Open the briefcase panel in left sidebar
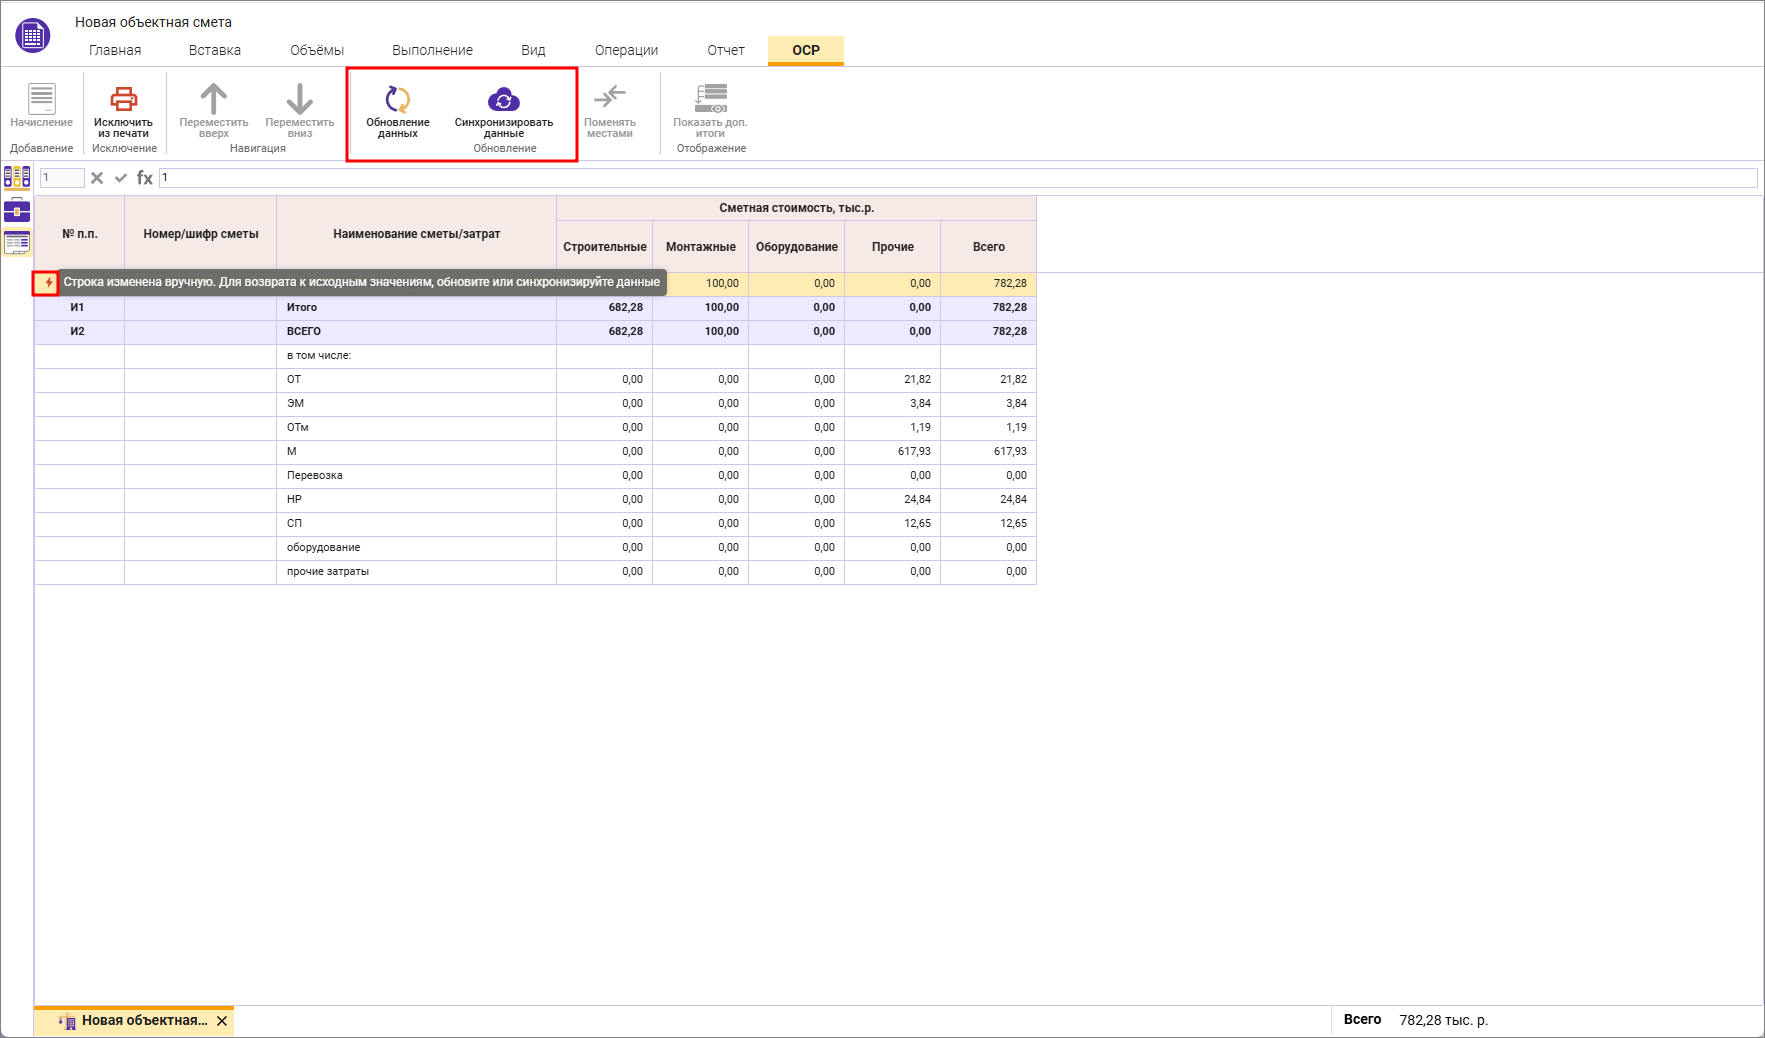1765x1038 pixels. pyautogui.click(x=17, y=210)
